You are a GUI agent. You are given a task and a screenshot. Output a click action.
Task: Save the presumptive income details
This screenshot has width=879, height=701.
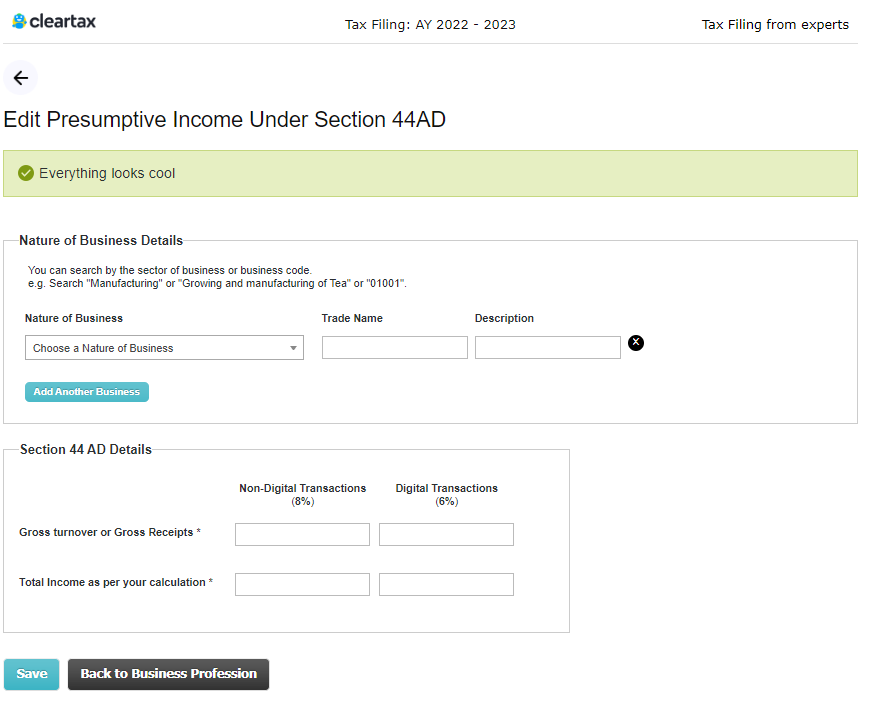(x=32, y=674)
